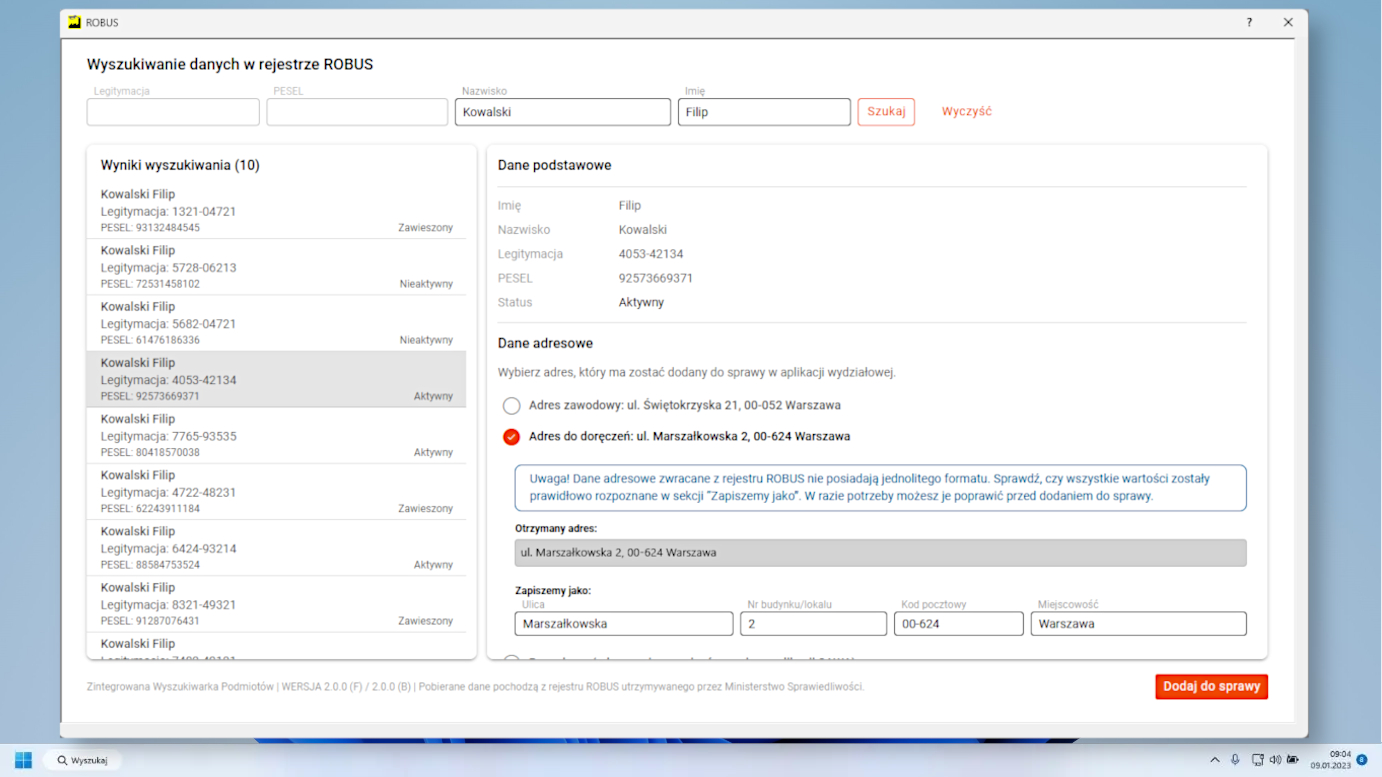Click the Wyszukiwanie danych w rejestrze ROBUS title
This screenshot has width=1382, height=777.
pos(230,65)
